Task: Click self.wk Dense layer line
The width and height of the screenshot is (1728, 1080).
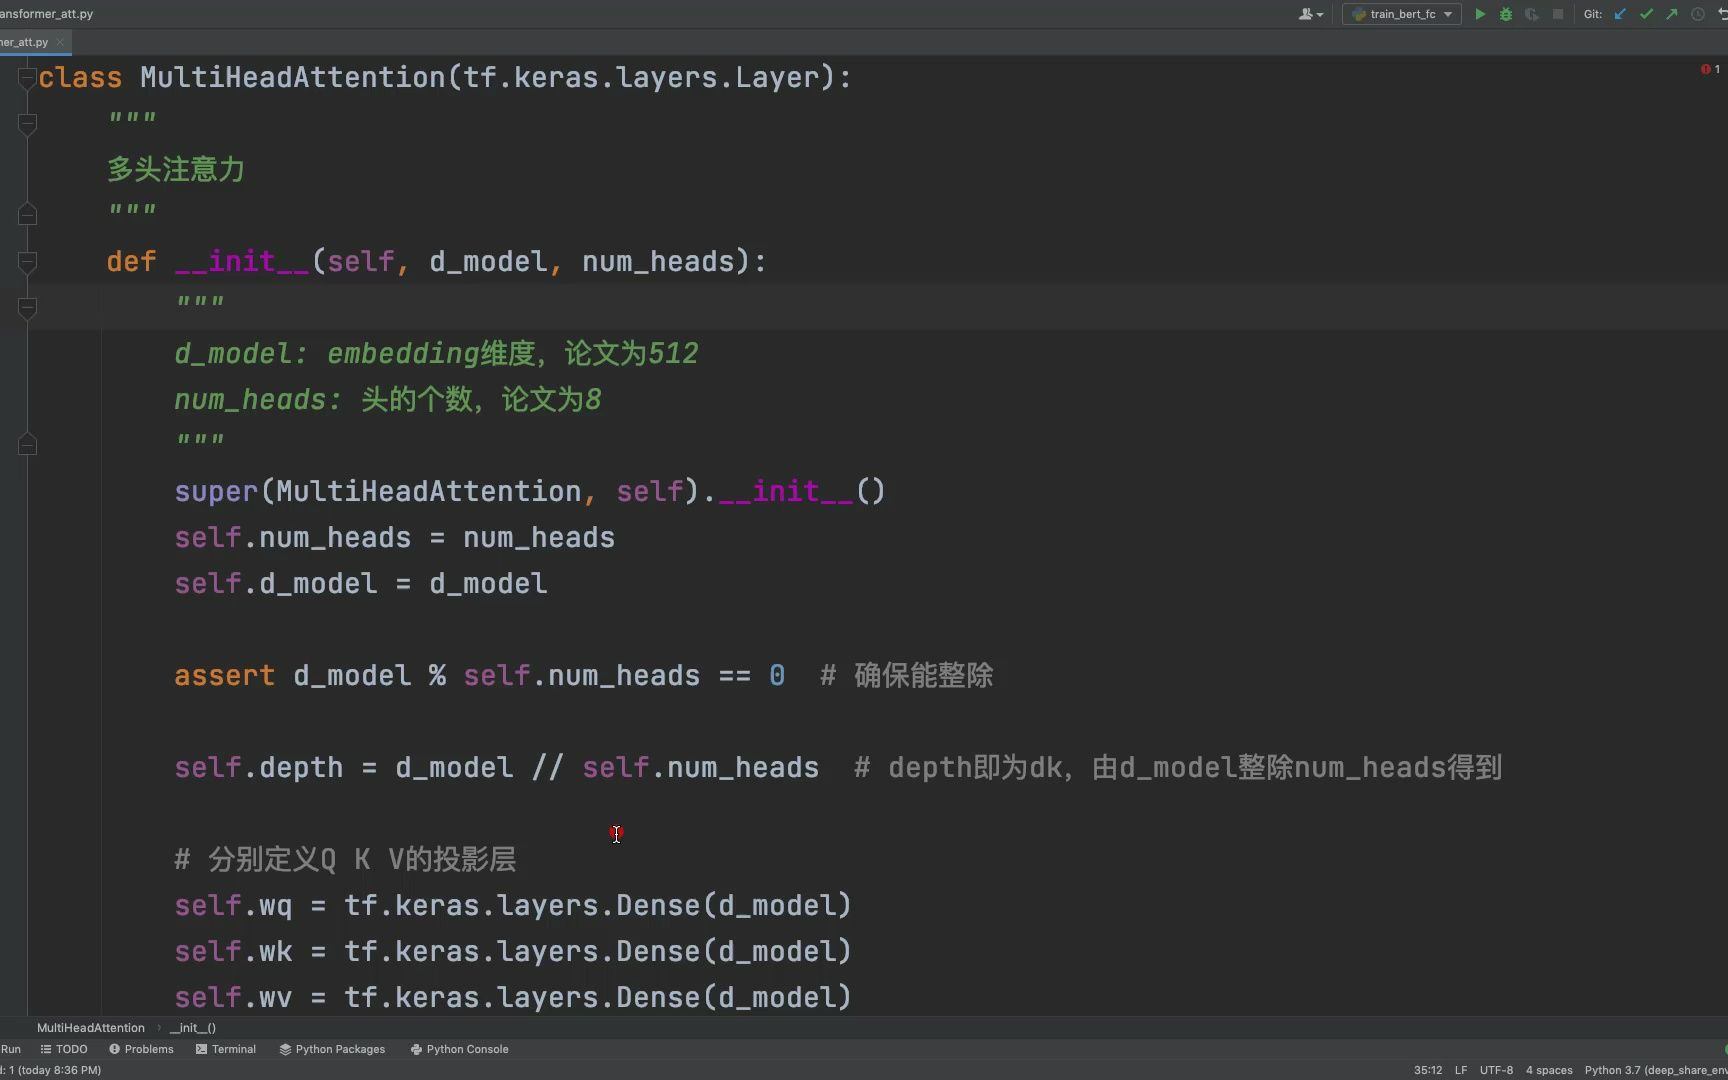Action: pos(513,951)
